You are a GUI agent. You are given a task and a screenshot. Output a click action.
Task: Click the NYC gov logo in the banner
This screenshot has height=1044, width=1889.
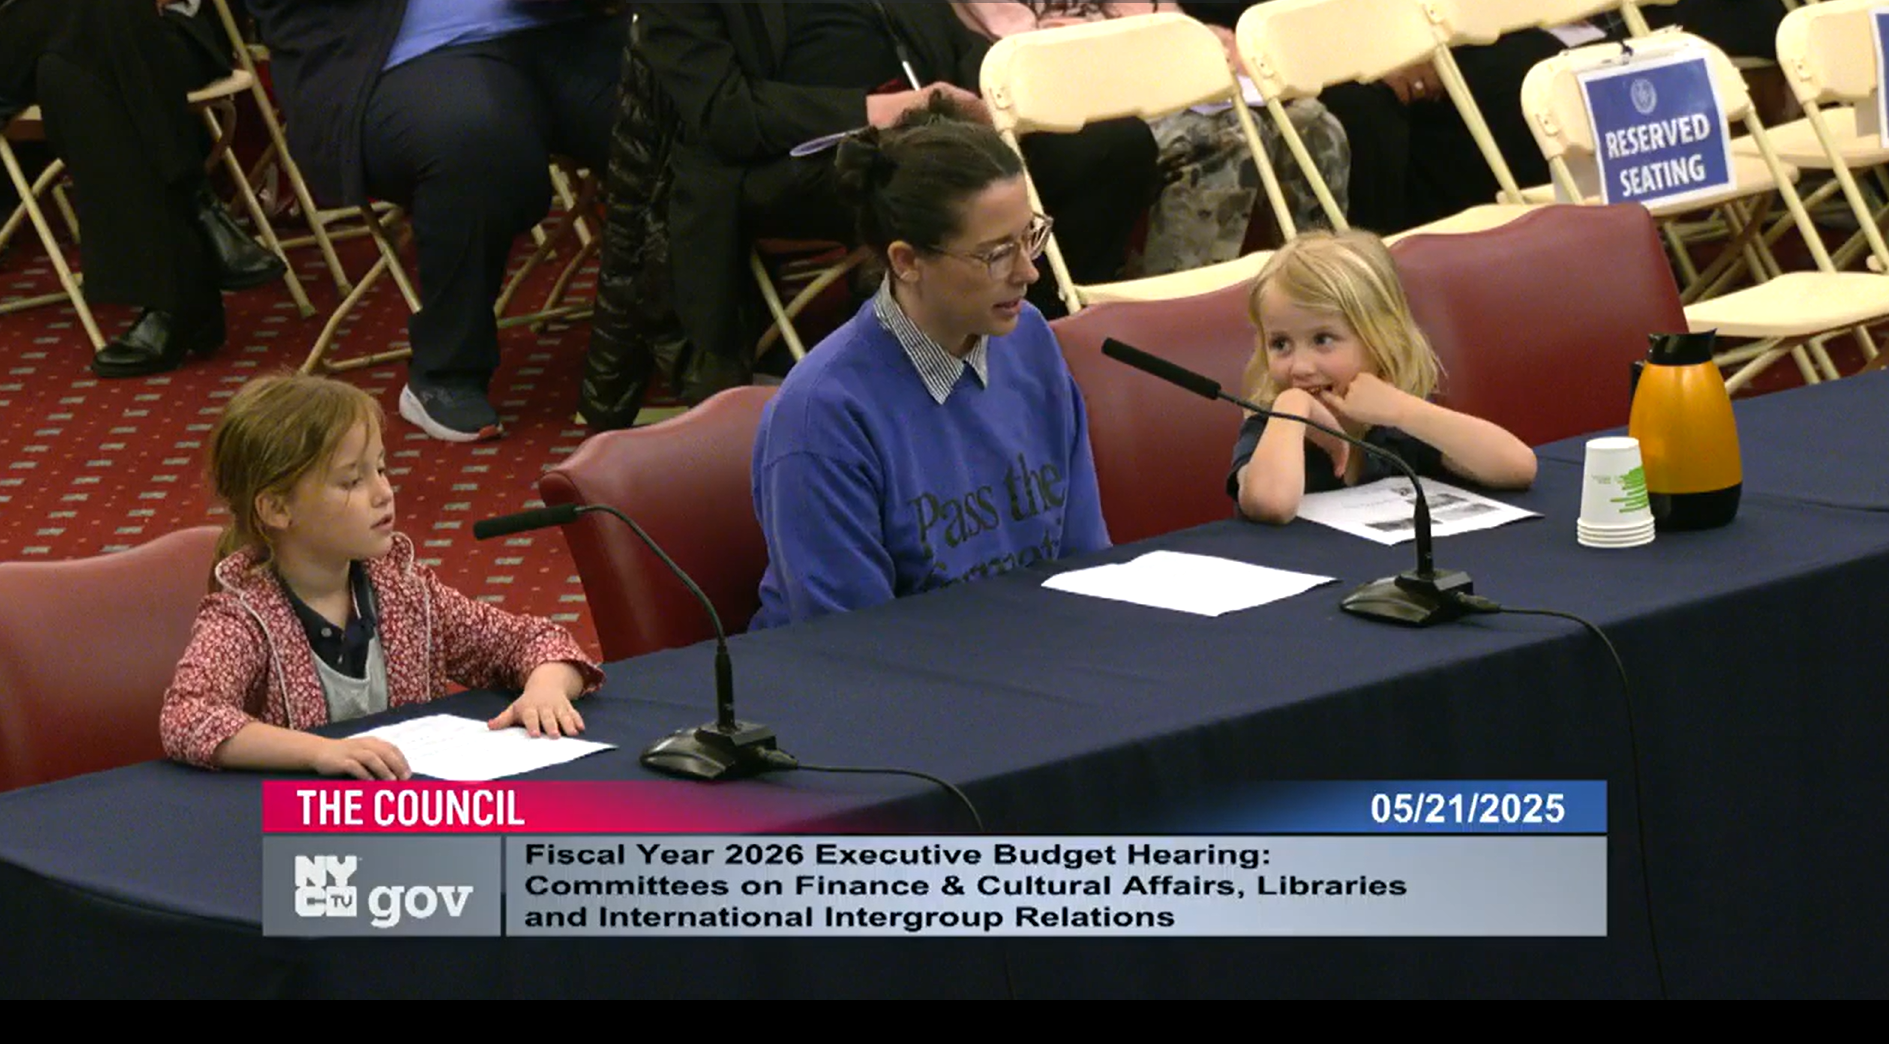(383, 887)
